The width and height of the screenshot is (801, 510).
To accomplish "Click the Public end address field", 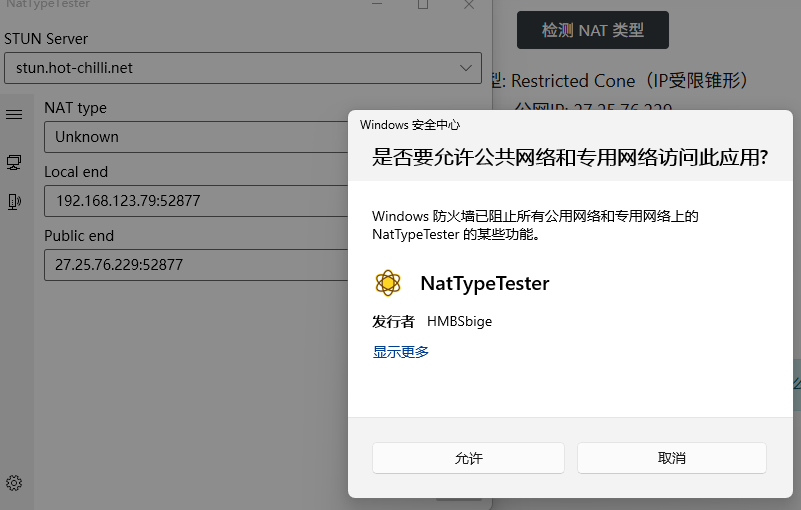I will pos(196,265).
